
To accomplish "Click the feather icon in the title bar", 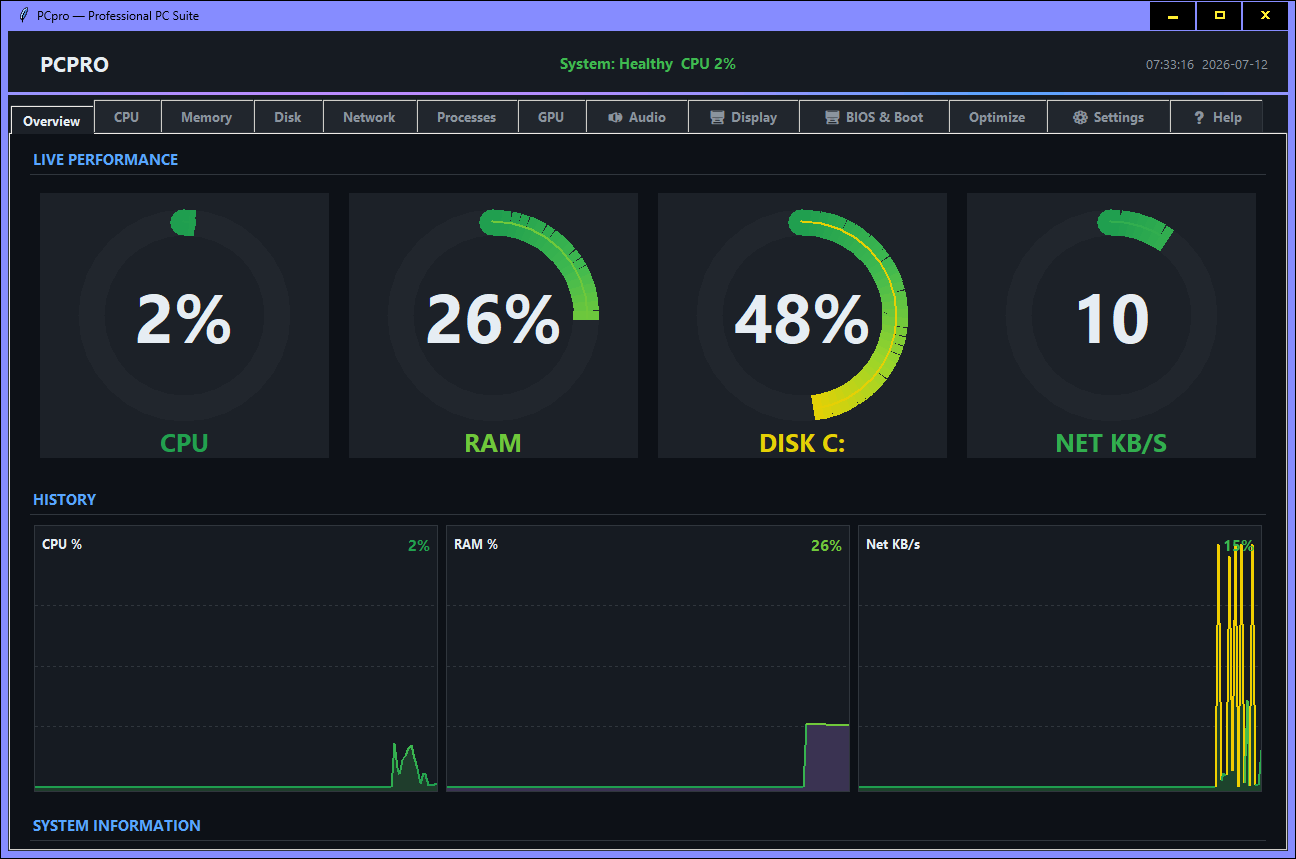I will point(23,15).
